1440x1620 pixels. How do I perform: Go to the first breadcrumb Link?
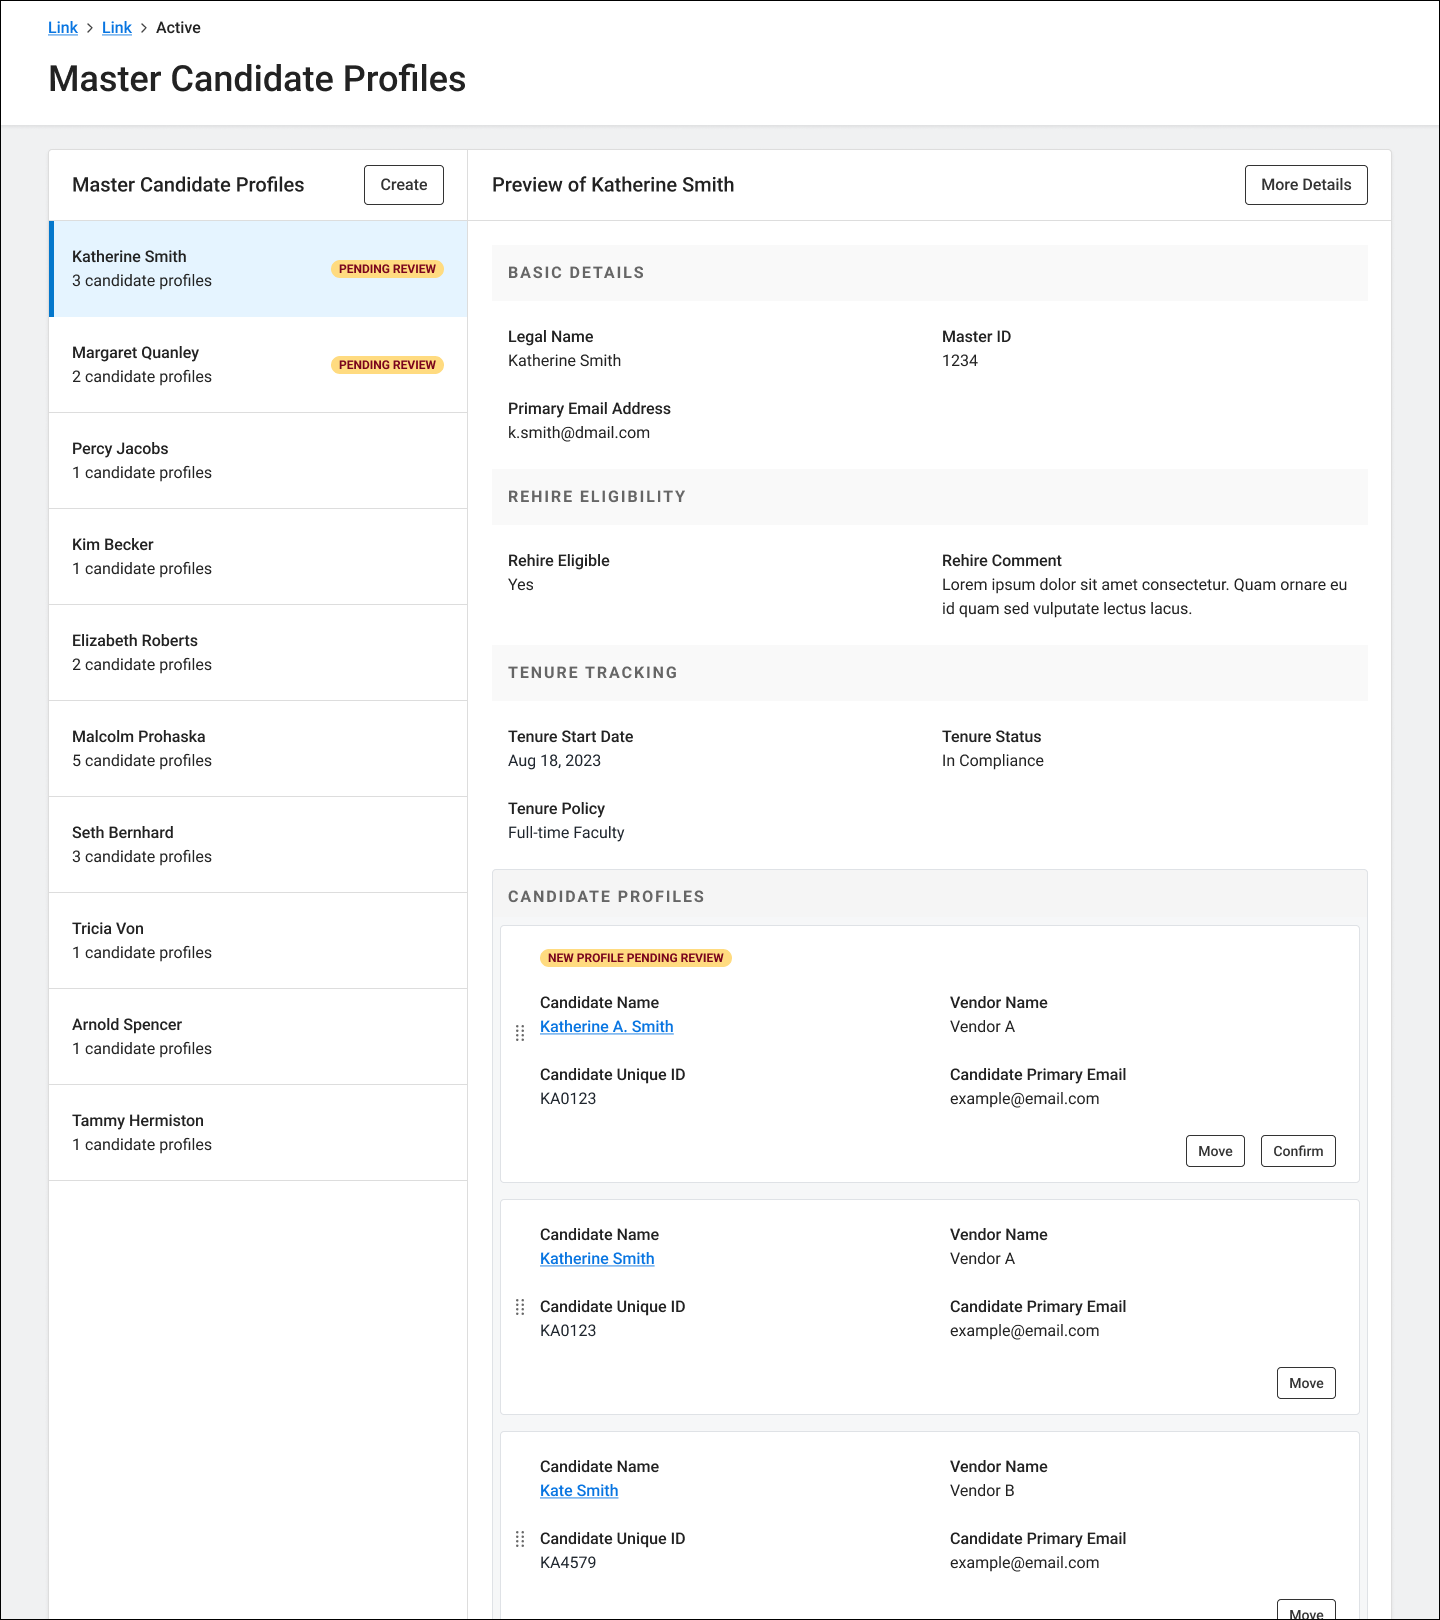coord(63,28)
